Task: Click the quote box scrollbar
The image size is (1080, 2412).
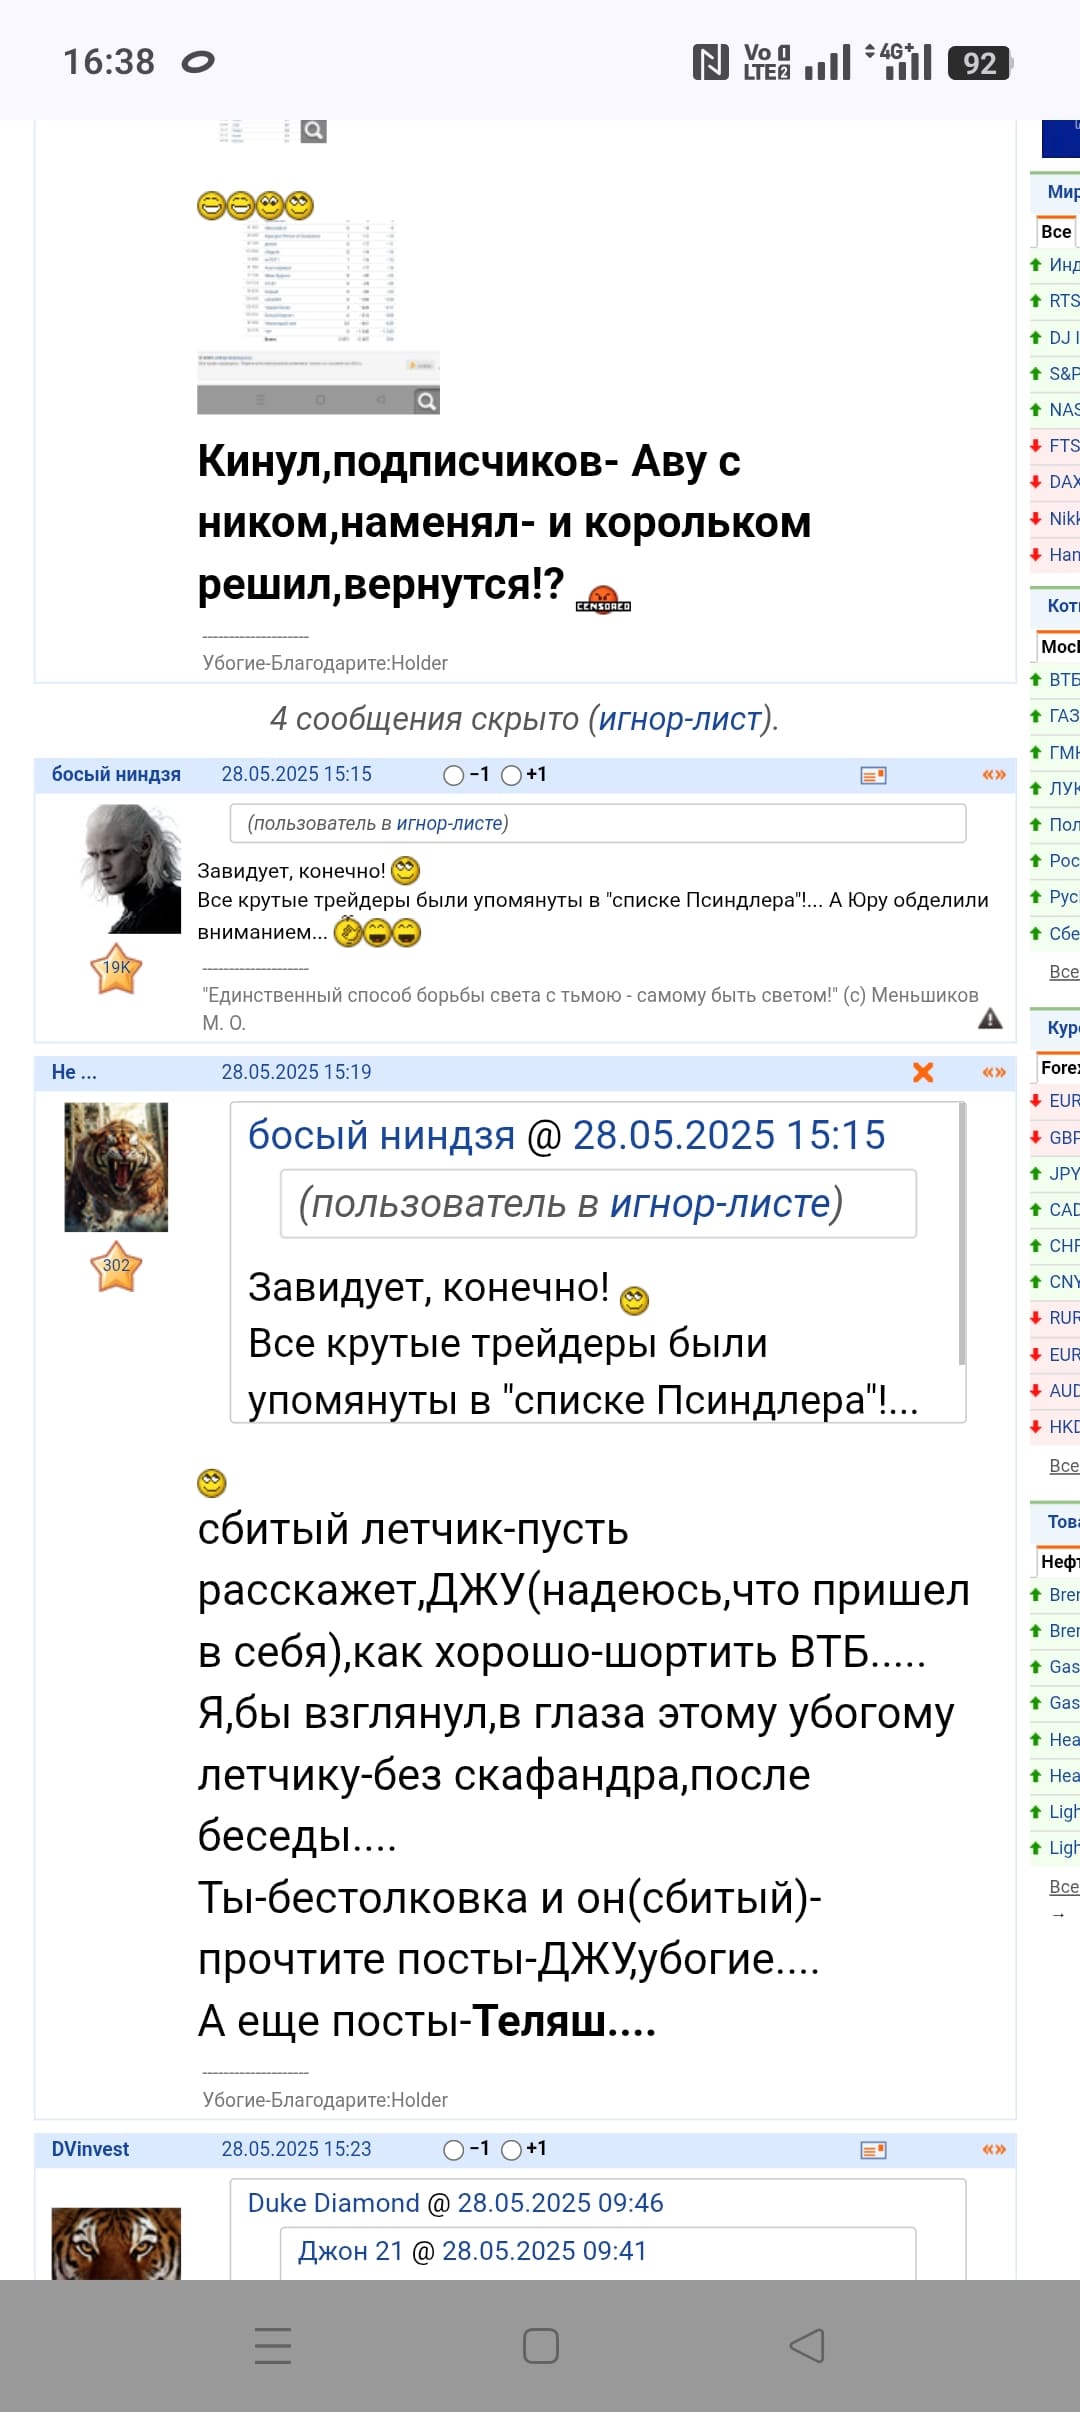Action: (x=961, y=1235)
